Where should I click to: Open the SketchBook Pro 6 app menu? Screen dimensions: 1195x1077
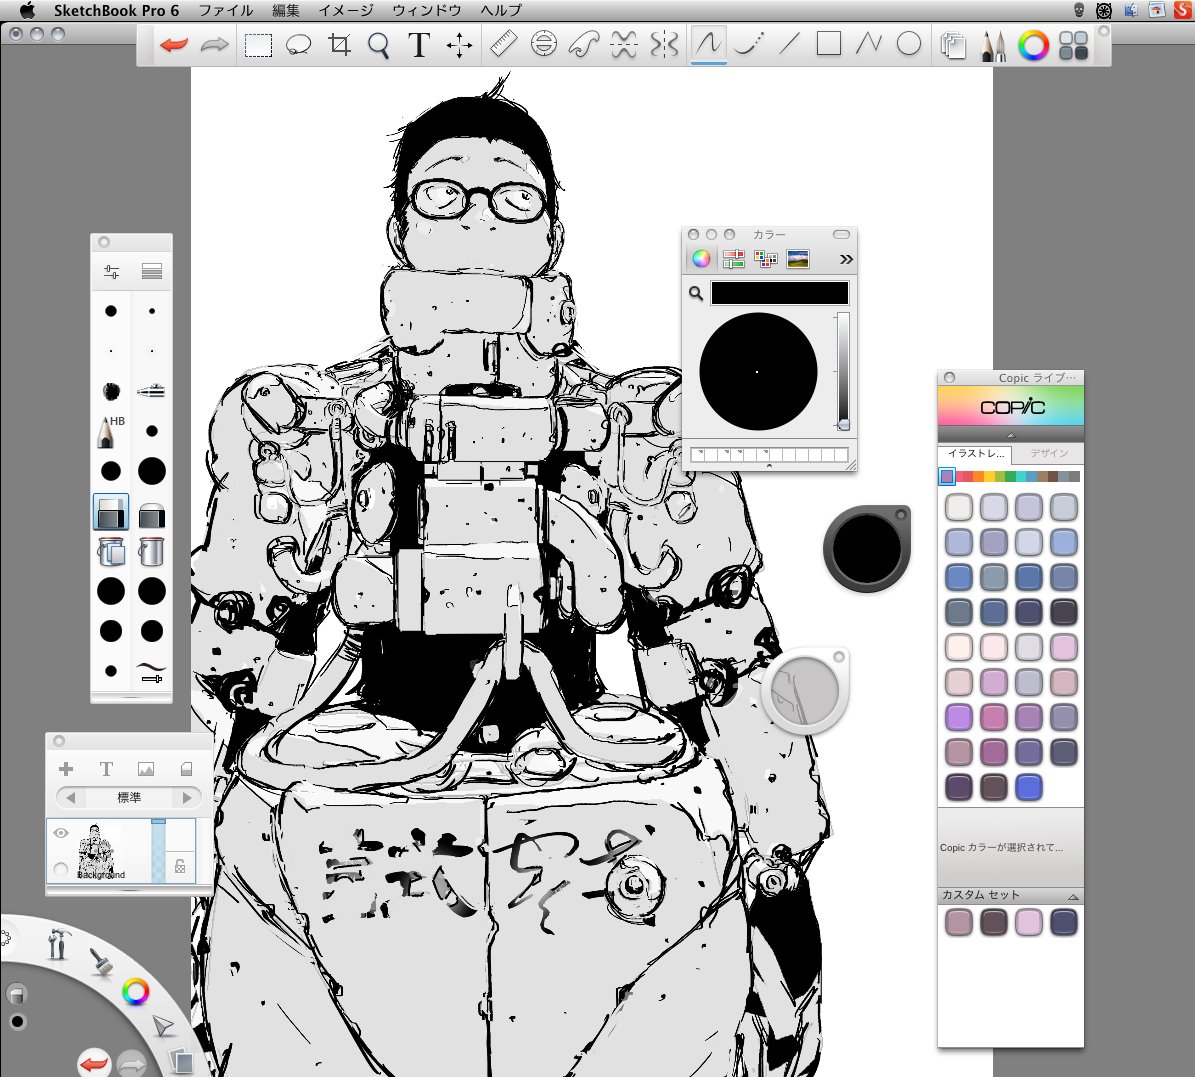[117, 11]
